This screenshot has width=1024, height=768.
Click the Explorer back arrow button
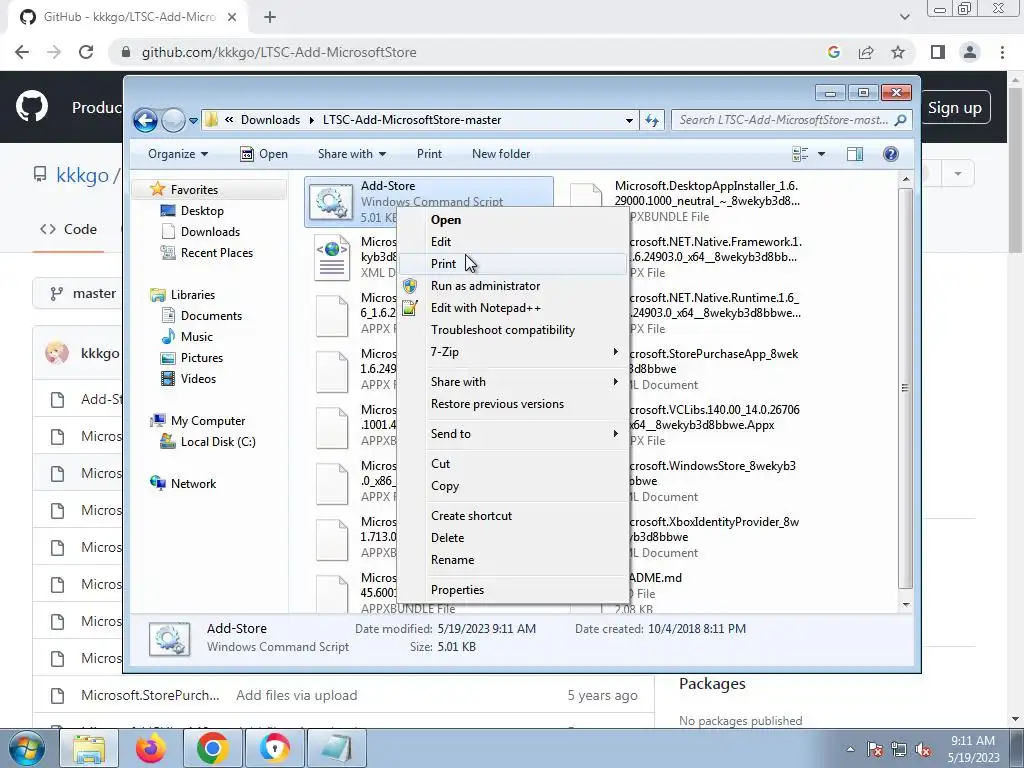pyautogui.click(x=145, y=120)
